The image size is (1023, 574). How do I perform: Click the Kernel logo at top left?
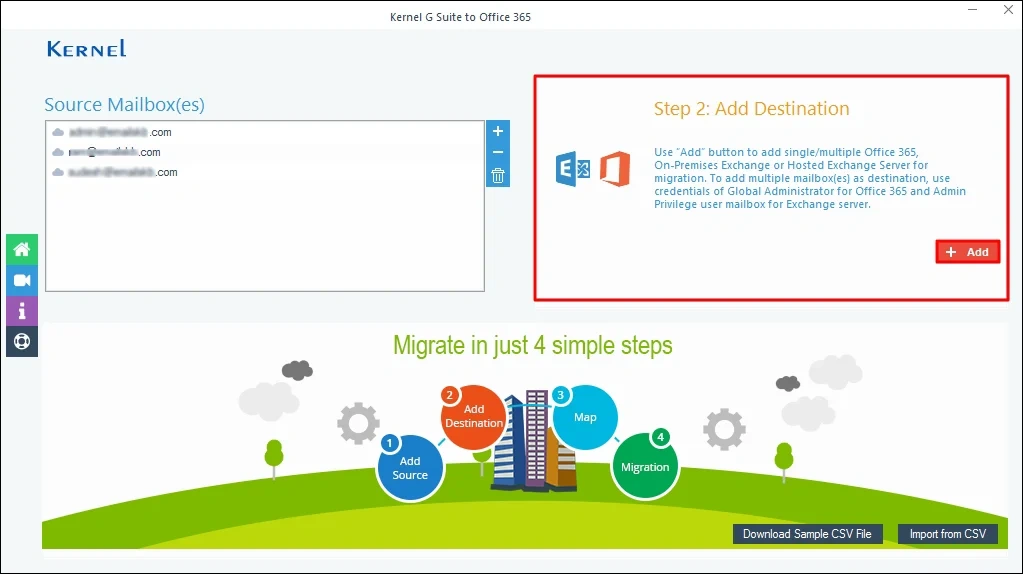(x=86, y=49)
